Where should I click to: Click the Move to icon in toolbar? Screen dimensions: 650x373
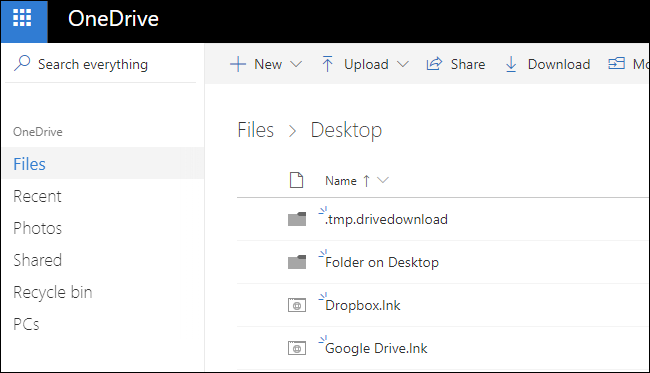point(616,64)
